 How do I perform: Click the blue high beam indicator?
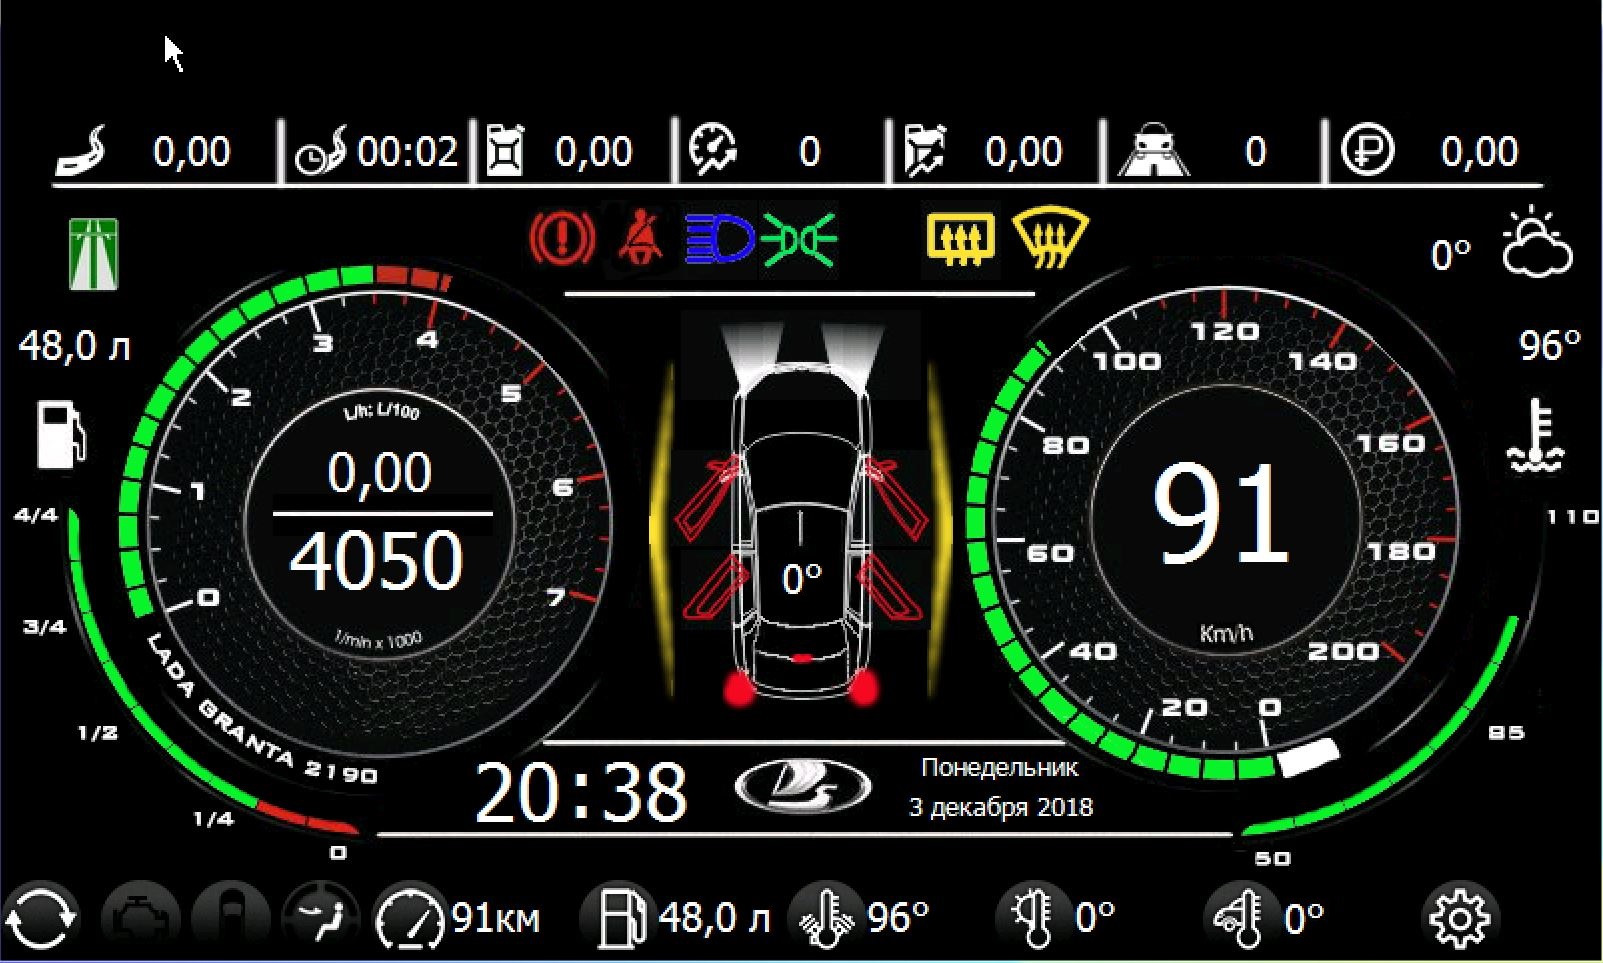pos(719,240)
